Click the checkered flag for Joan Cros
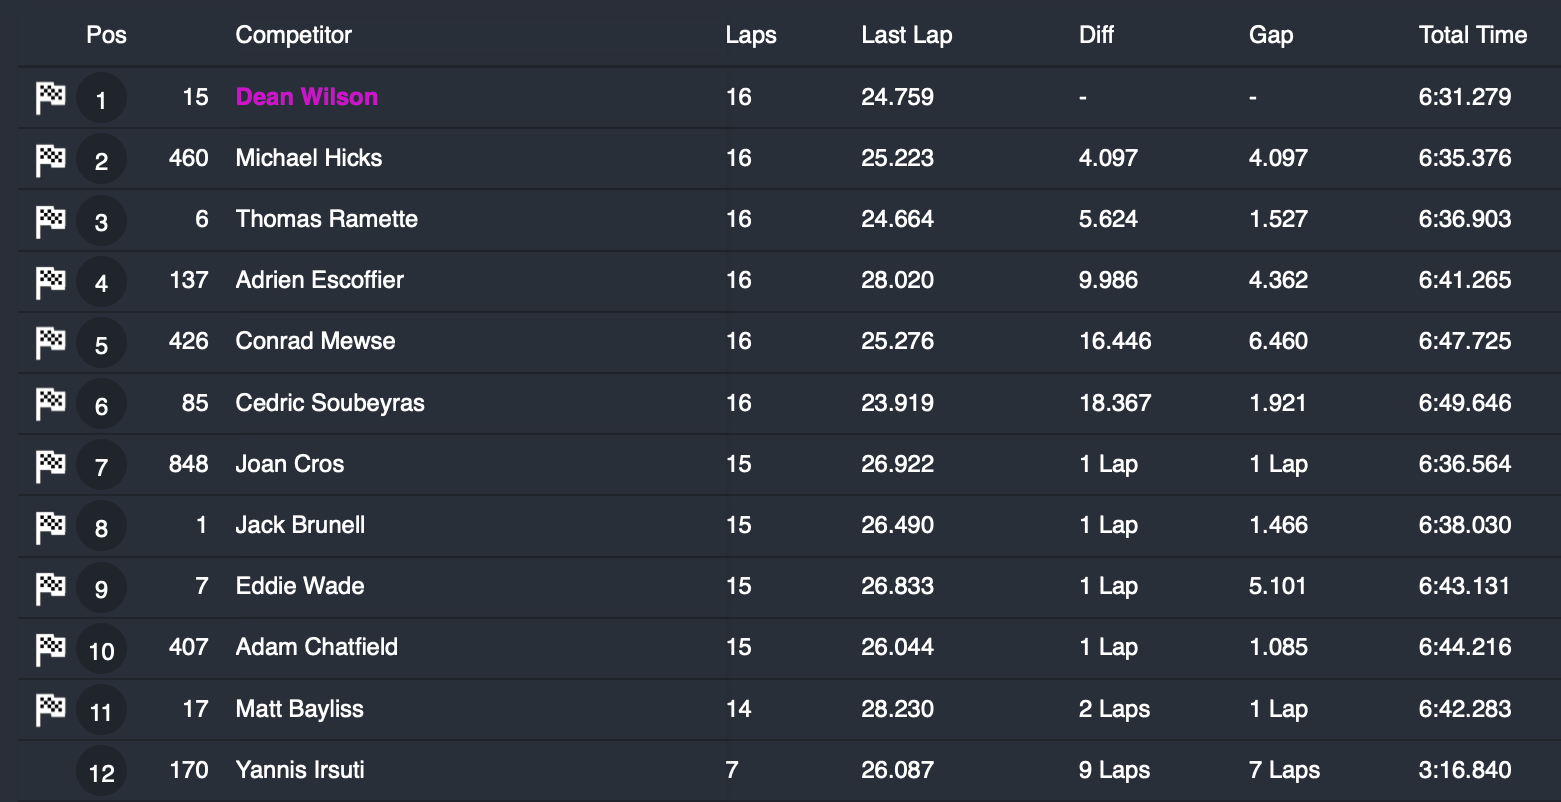Screen dimensions: 1561x802 [x=51, y=465]
